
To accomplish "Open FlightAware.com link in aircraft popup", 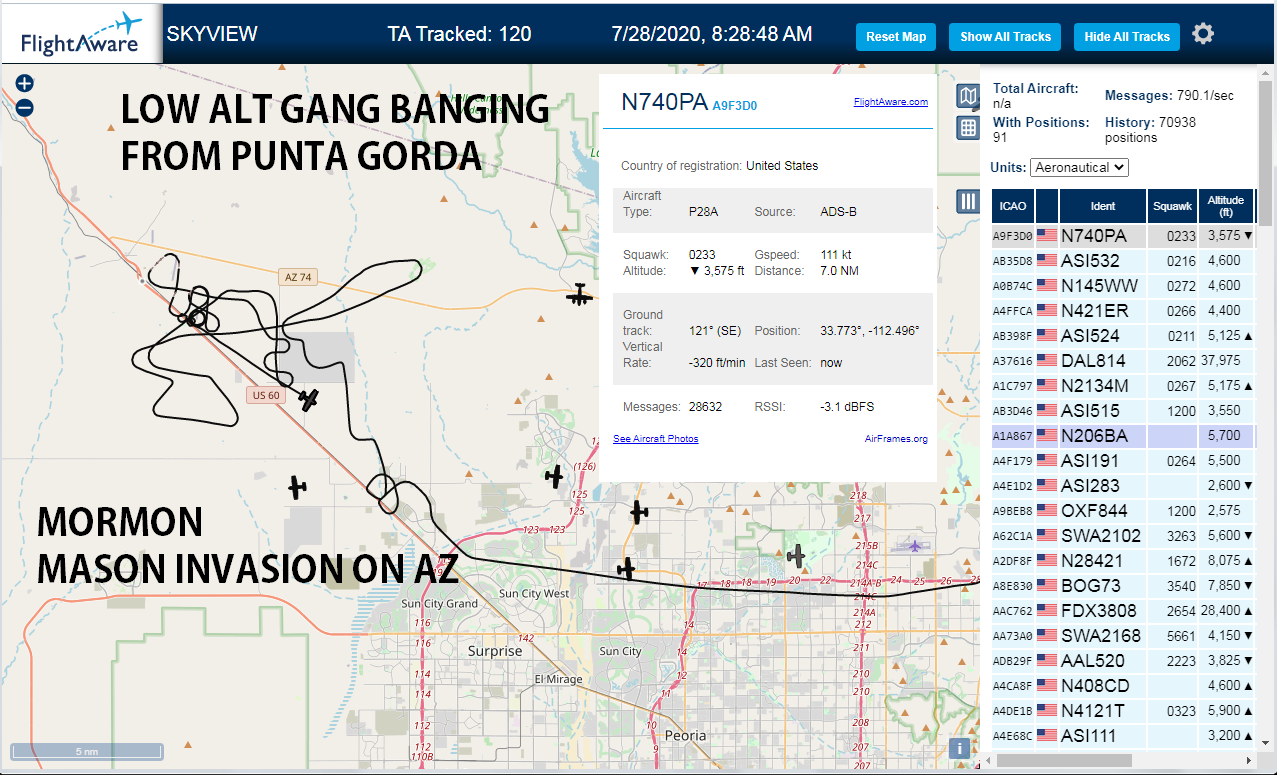I will (x=890, y=102).
